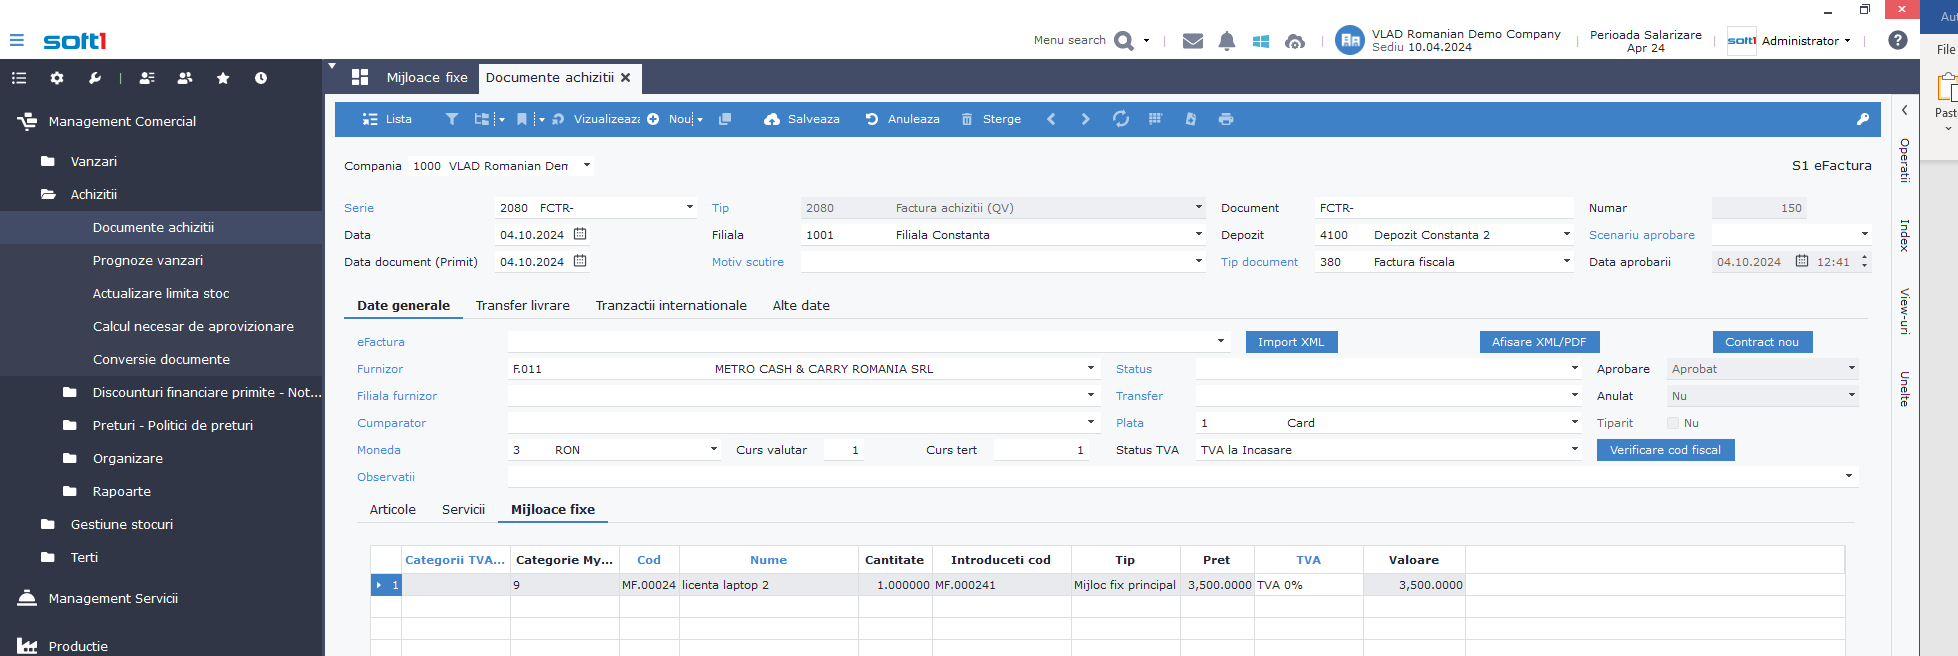1958x656 pixels.
Task: Close the Documente achizitii tab
Action: (626, 77)
